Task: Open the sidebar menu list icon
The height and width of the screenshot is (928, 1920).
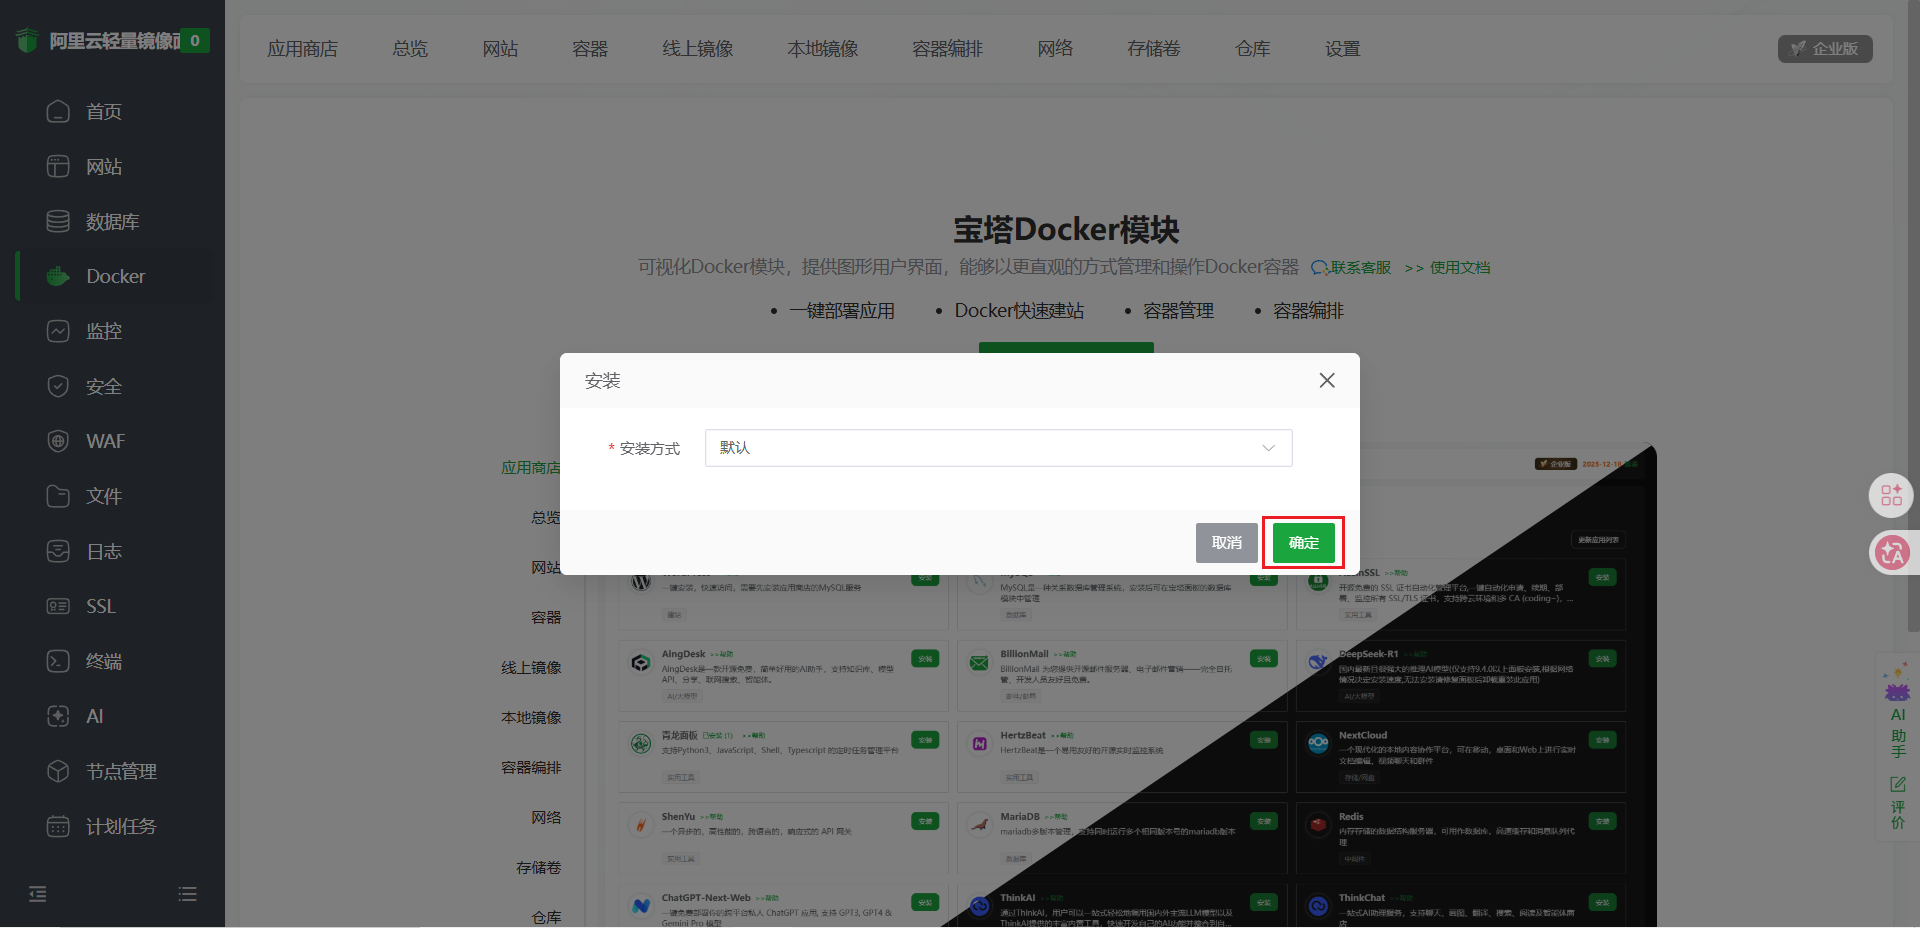Action: click(x=187, y=894)
